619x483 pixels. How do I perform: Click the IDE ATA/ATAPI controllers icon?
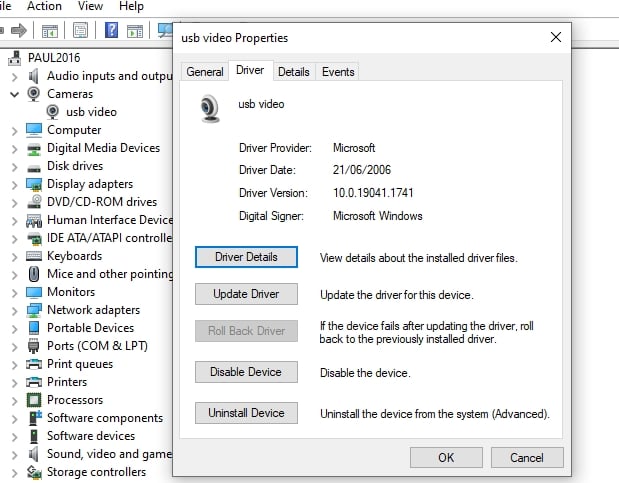[34, 238]
